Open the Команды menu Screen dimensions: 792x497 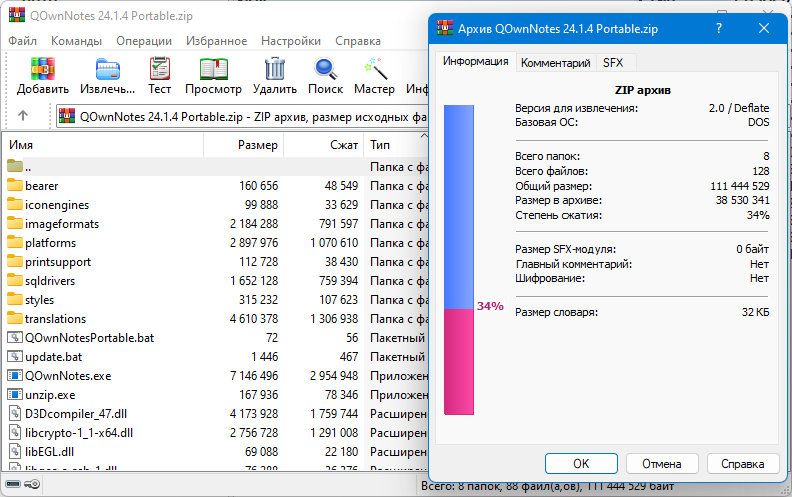click(76, 41)
